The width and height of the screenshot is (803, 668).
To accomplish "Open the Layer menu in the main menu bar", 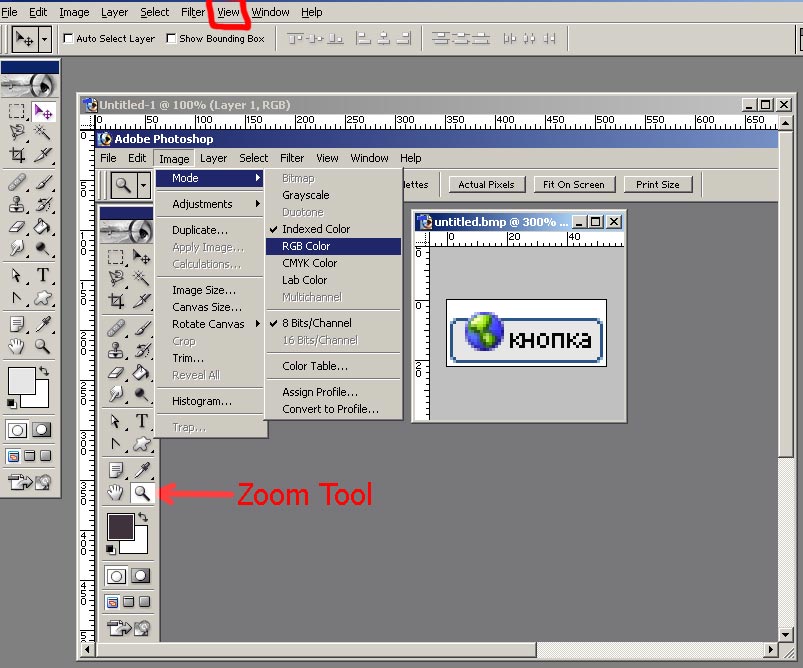I will (x=114, y=12).
